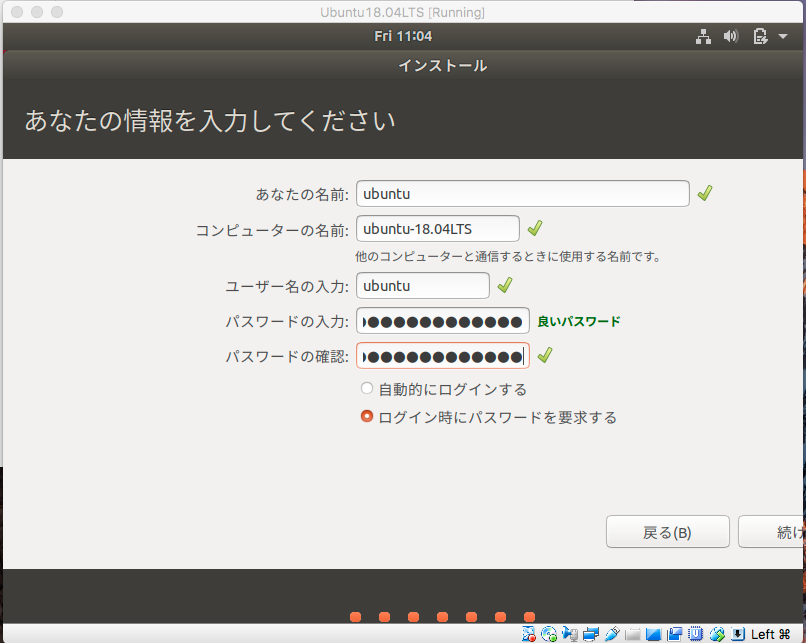Click VirtualBox network adapters icon
The width and height of the screenshot is (806, 643).
point(591,634)
